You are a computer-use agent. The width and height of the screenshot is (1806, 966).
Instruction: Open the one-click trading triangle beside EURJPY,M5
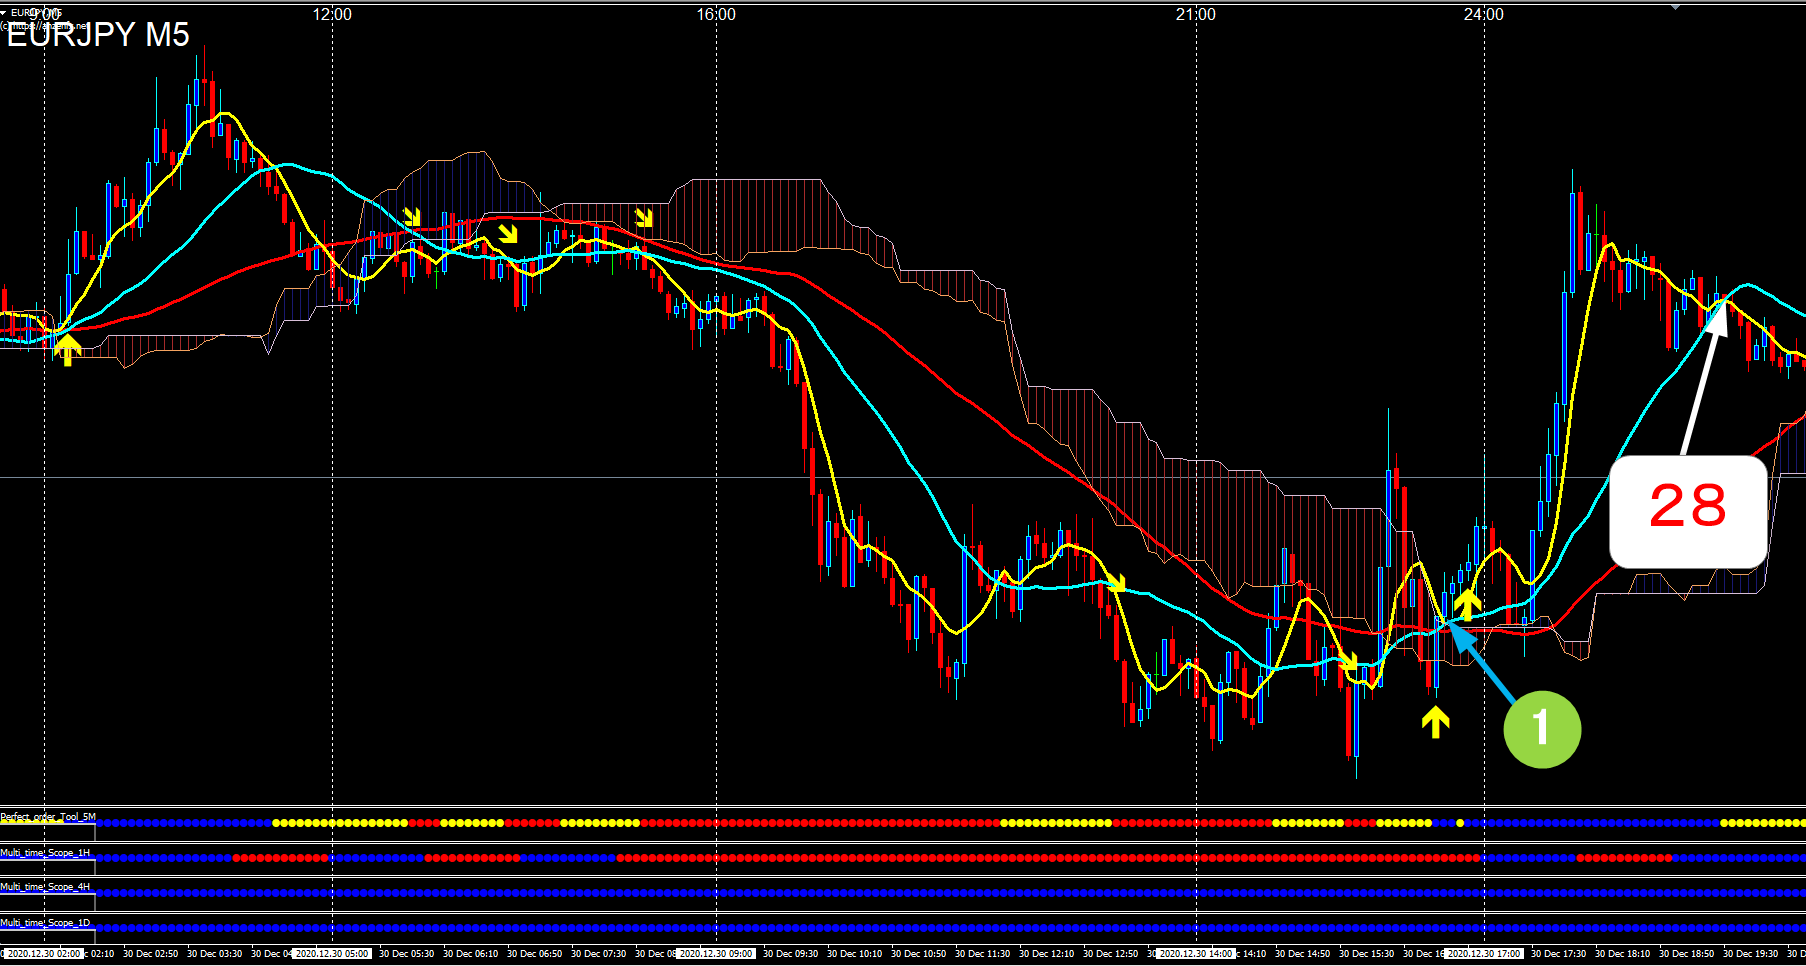4,12
